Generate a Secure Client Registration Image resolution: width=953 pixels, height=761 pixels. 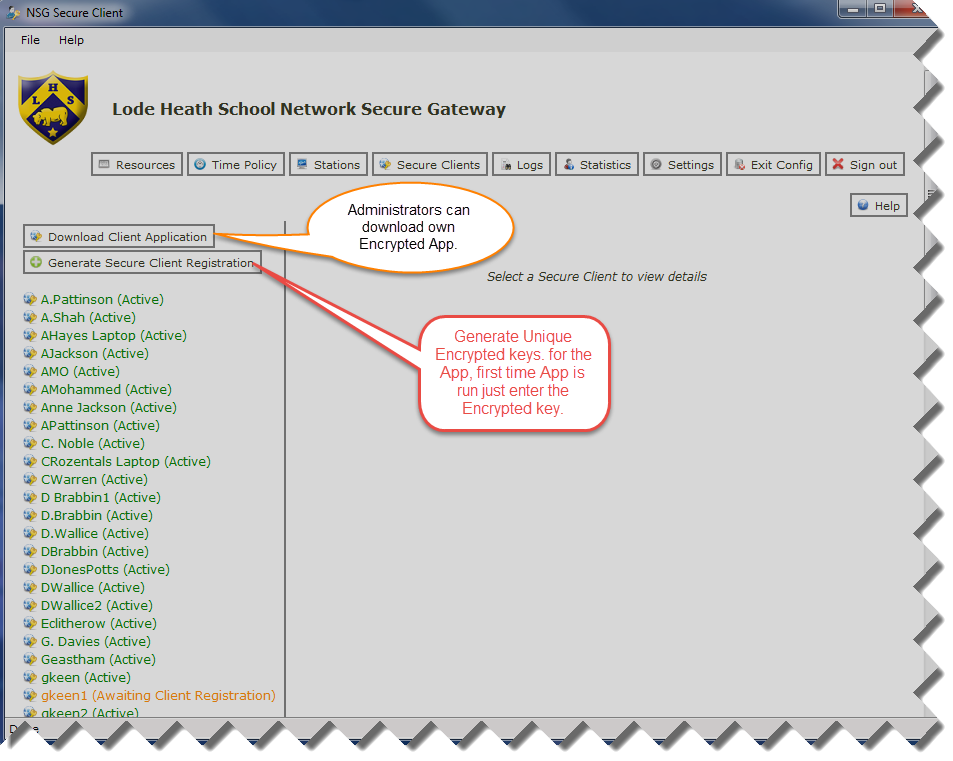coord(142,263)
